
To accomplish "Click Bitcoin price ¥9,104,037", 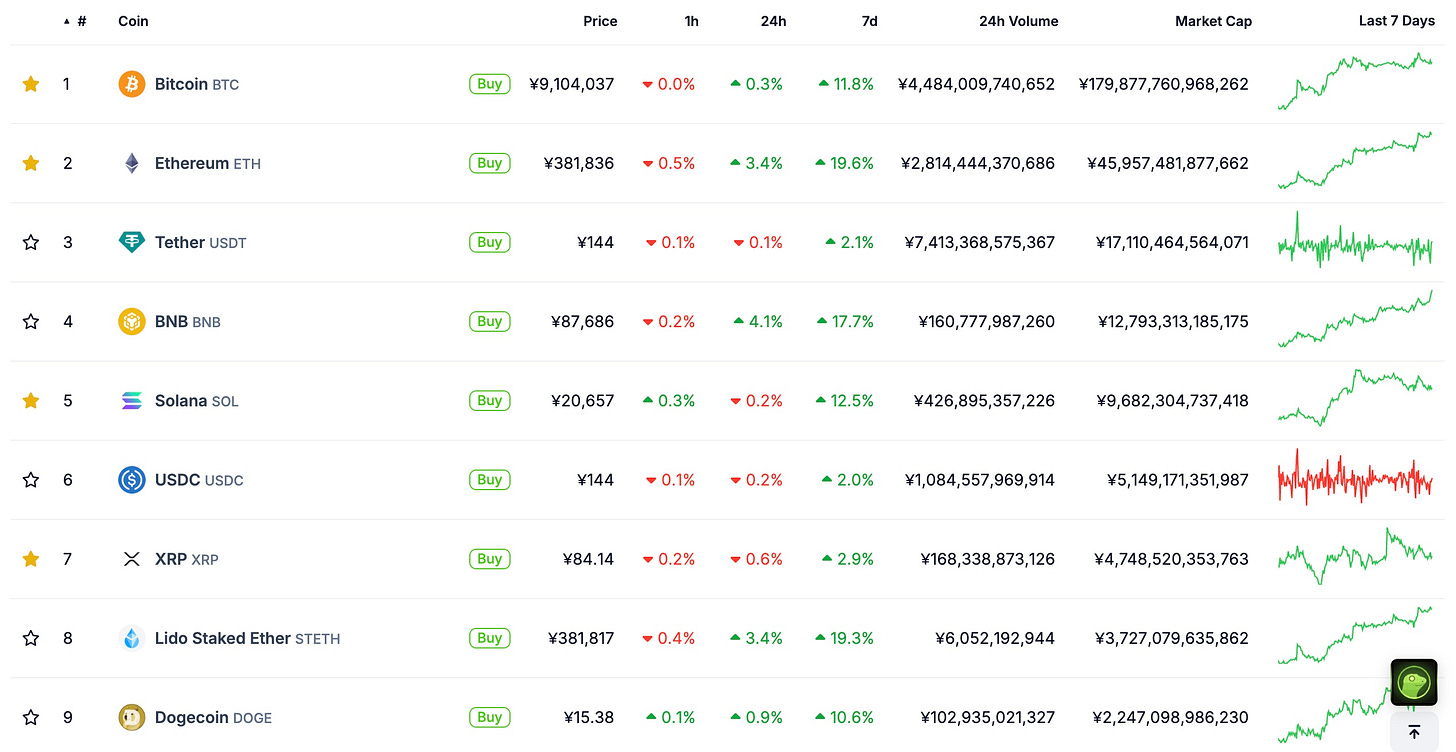I will click(572, 84).
